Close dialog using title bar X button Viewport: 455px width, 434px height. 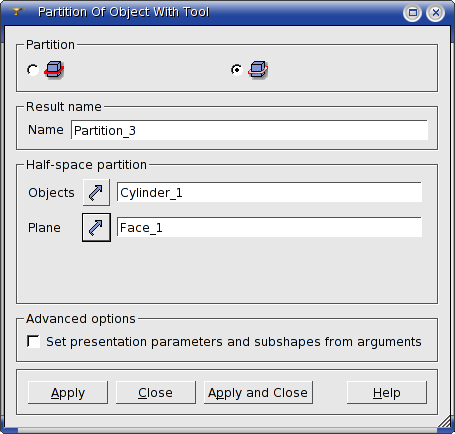[x=435, y=13]
